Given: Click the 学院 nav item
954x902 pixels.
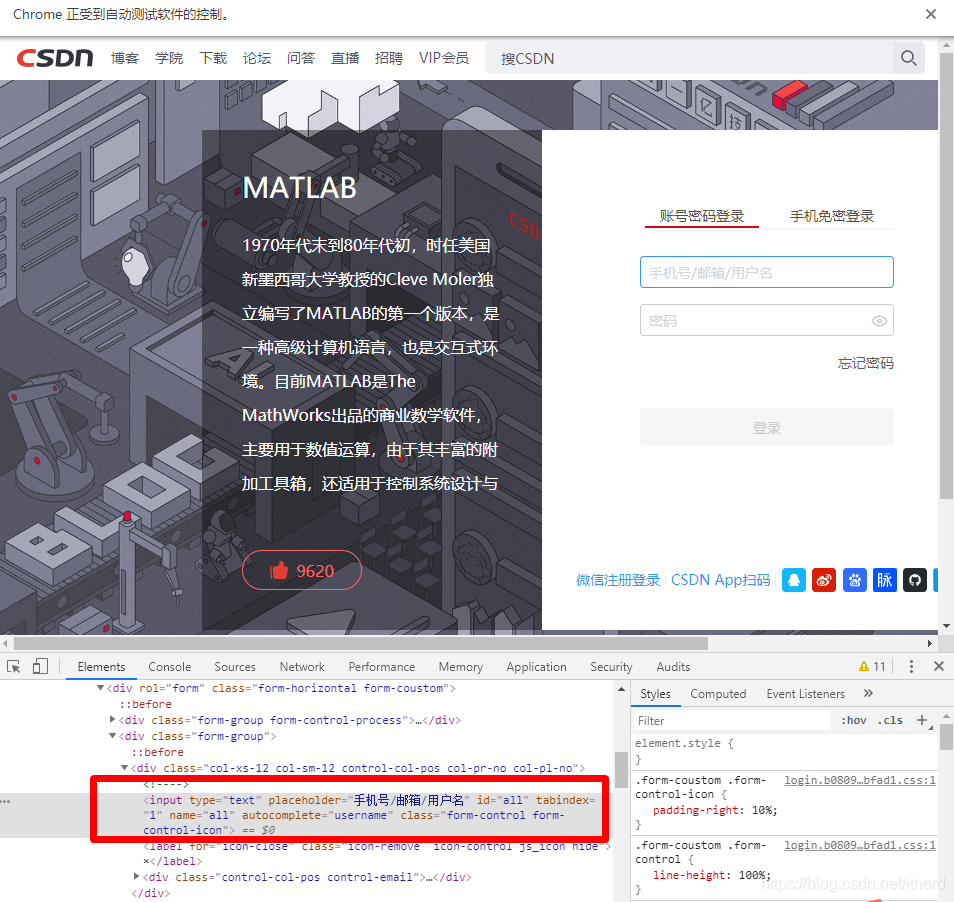Looking at the screenshot, I should [169, 58].
